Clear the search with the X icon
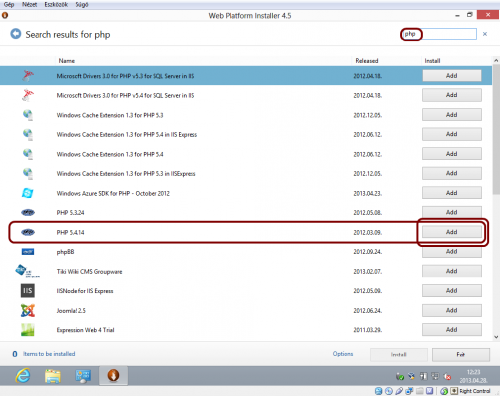The image size is (500, 396). (485, 34)
